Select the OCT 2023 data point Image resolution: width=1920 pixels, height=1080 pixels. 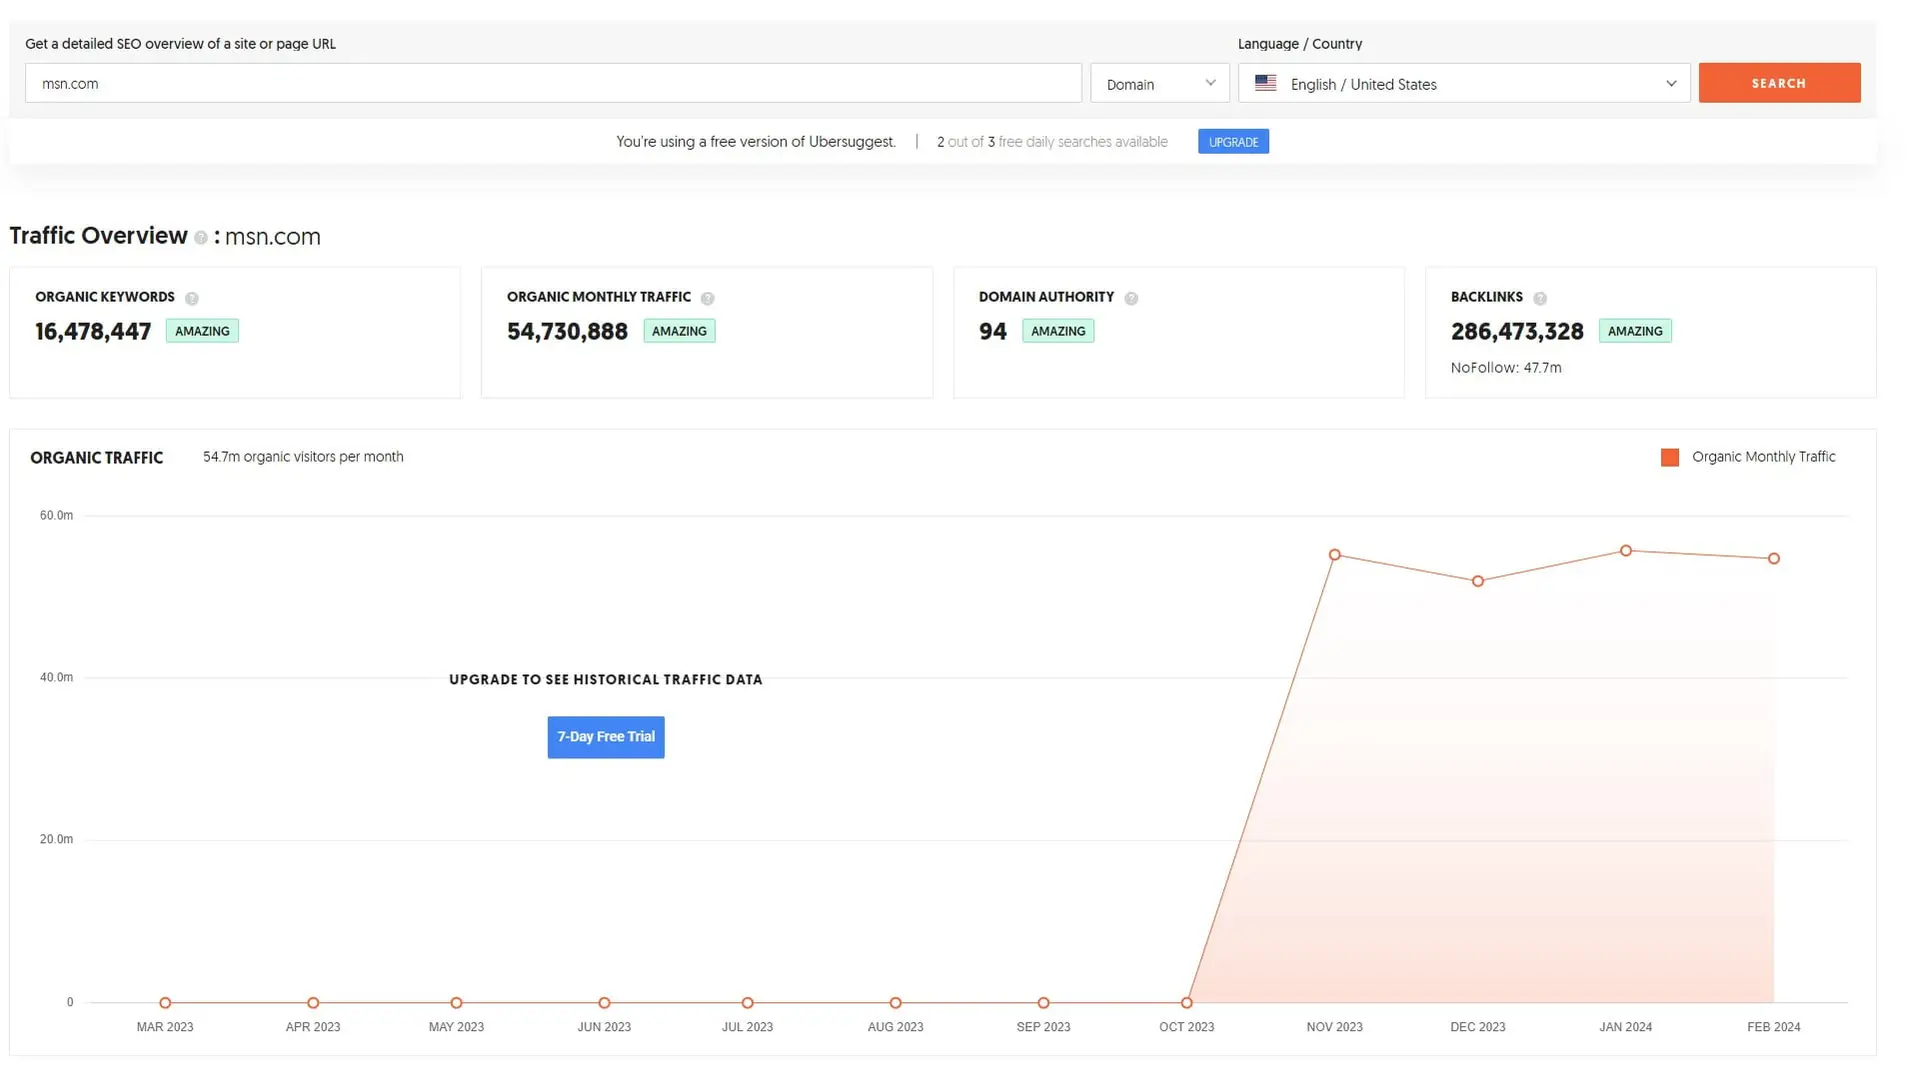click(1187, 1003)
